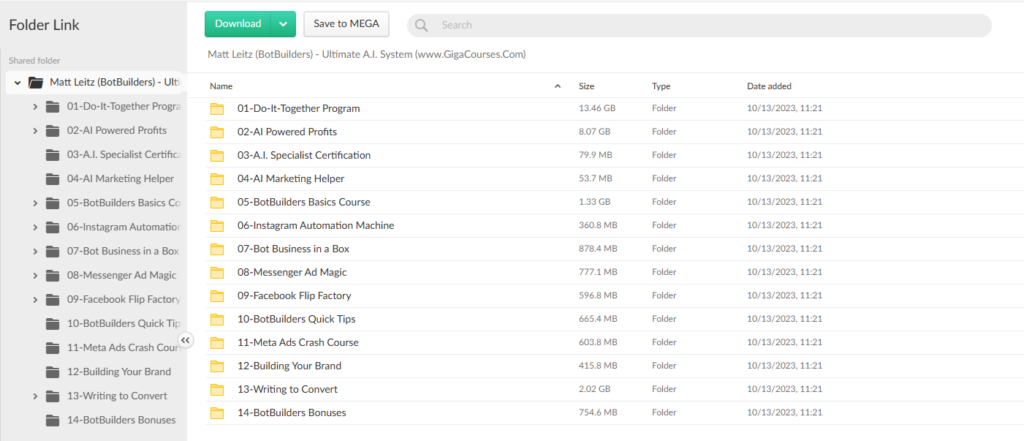Collapse the sidebar using double-arrow handle
The width and height of the screenshot is (1024, 441).
tap(185, 340)
